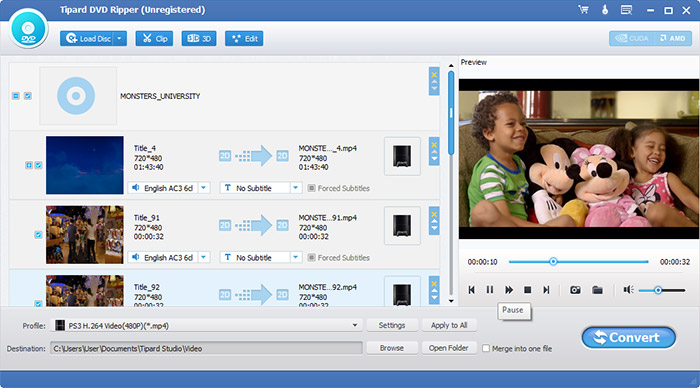
Task: Open the 3D settings tool
Action: click(x=199, y=39)
